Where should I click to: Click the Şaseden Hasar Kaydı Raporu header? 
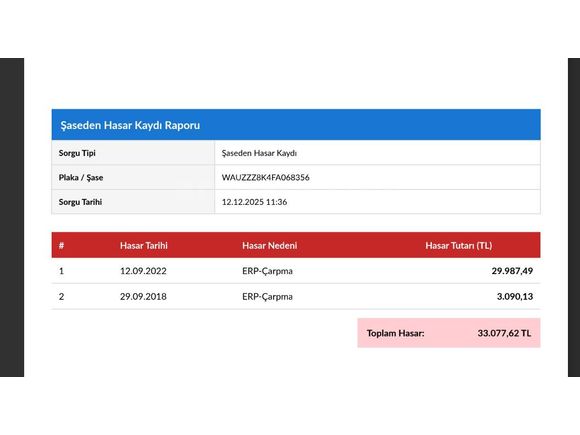(x=130, y=125)
